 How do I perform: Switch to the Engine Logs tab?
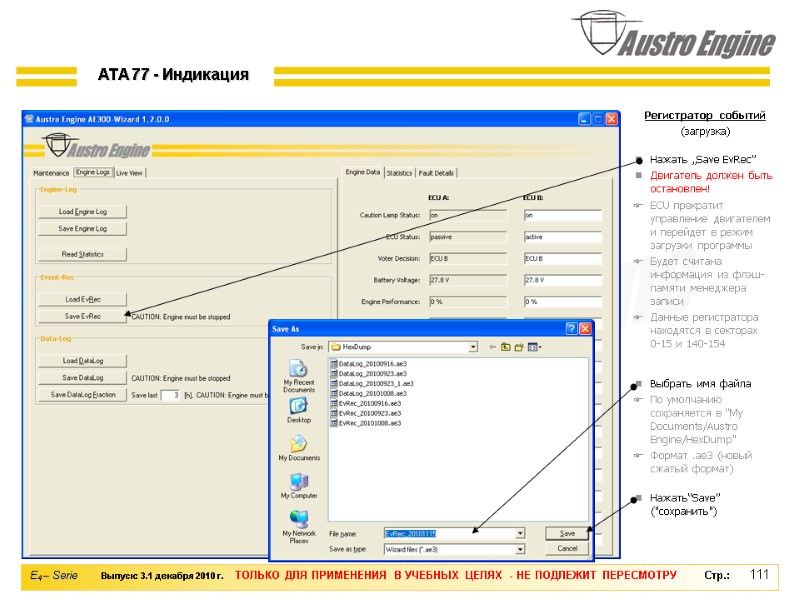pos(93,172)
